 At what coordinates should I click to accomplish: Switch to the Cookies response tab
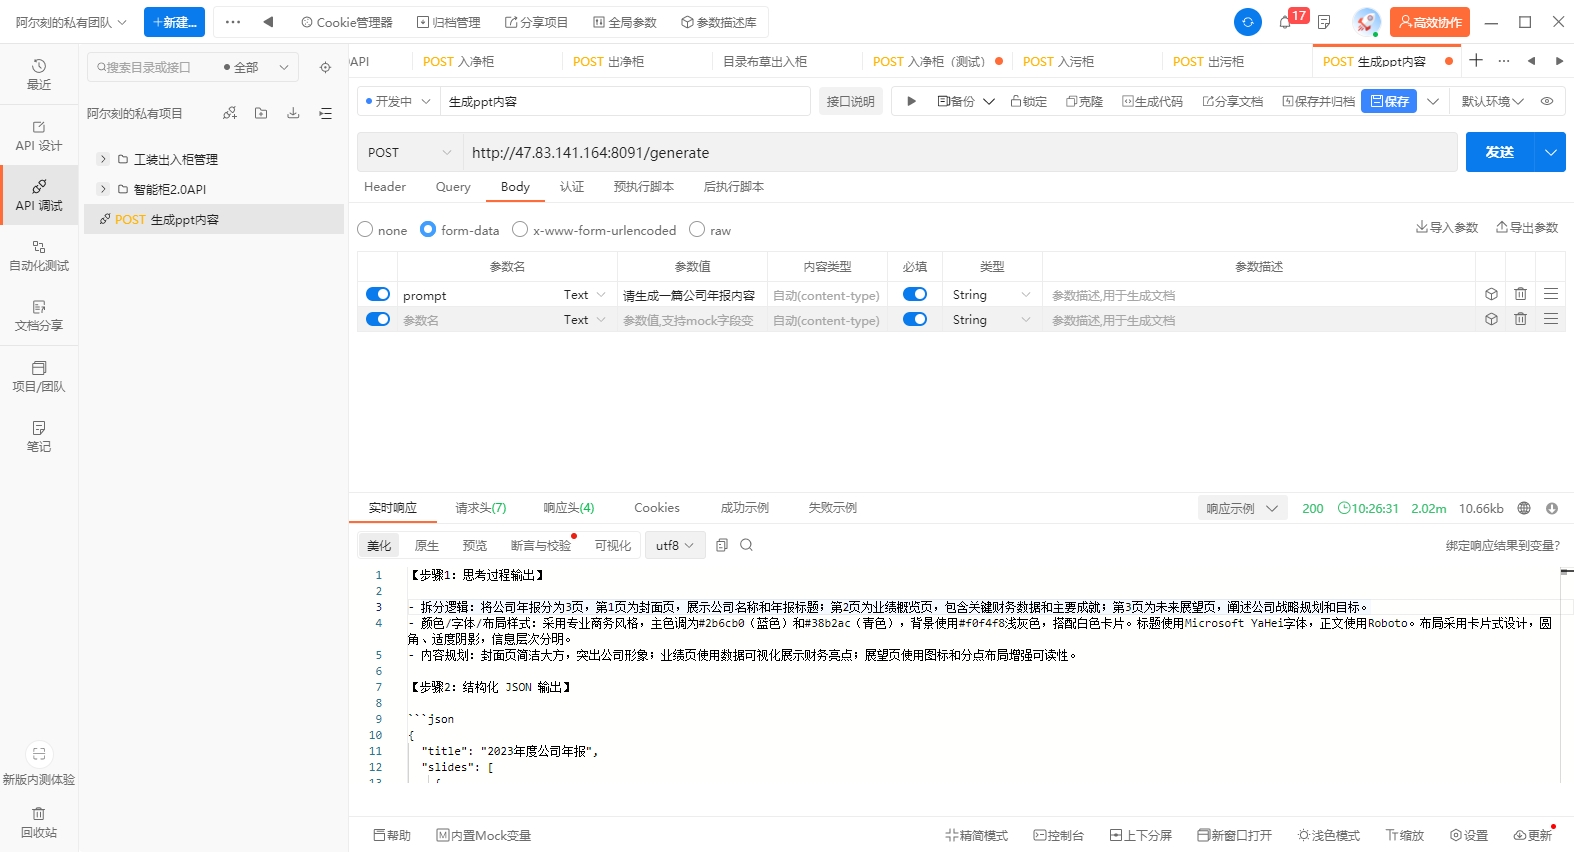(657, 508)
